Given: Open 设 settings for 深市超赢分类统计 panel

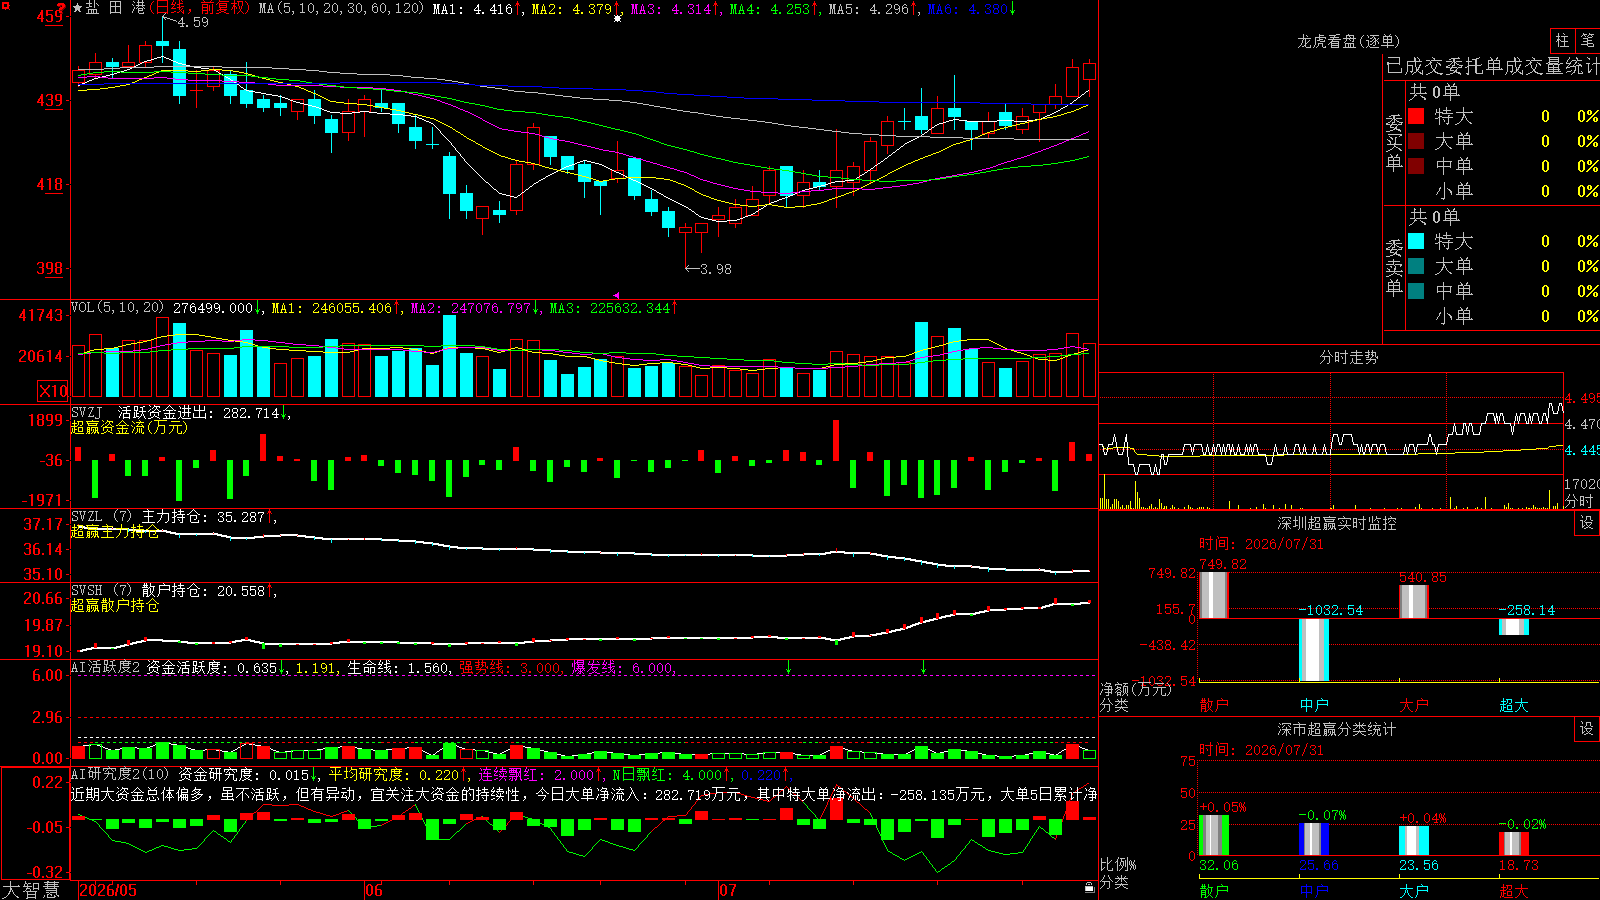Looking at the screenshot, I should 1587,729.
